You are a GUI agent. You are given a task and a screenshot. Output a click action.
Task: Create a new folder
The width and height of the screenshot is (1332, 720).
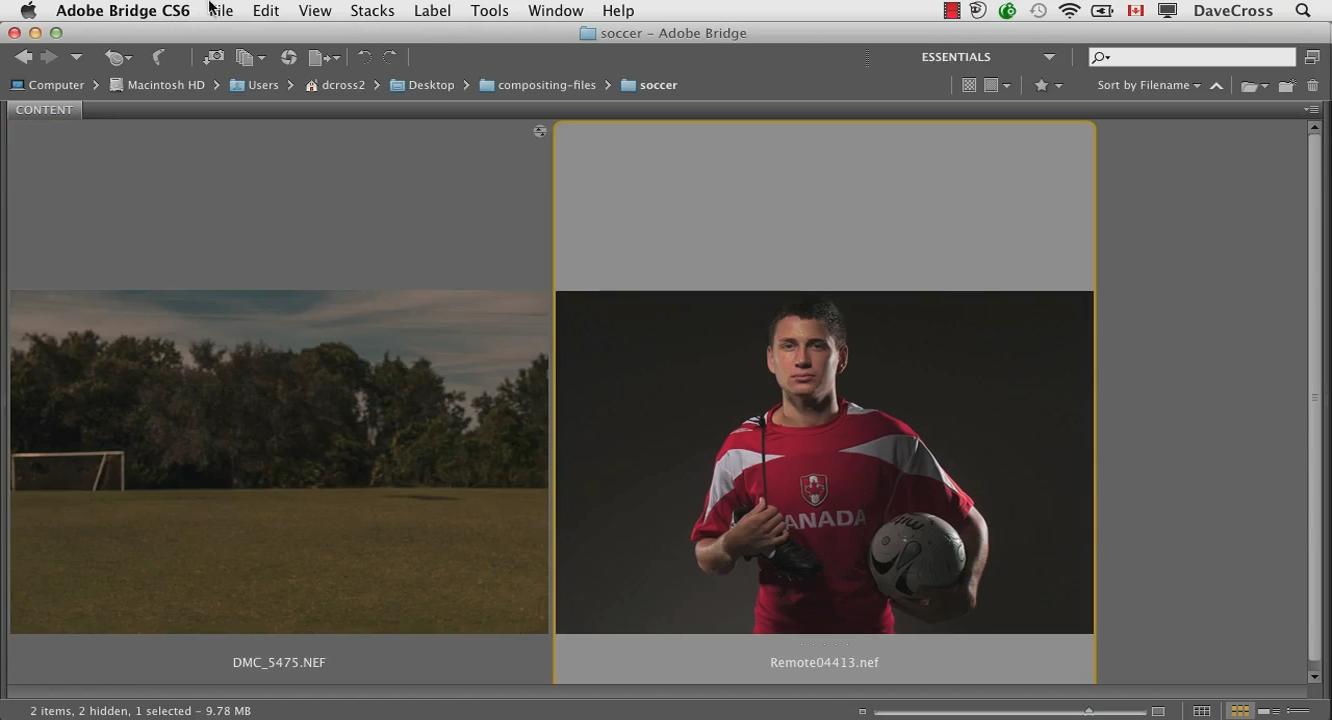click(1286, 86)
